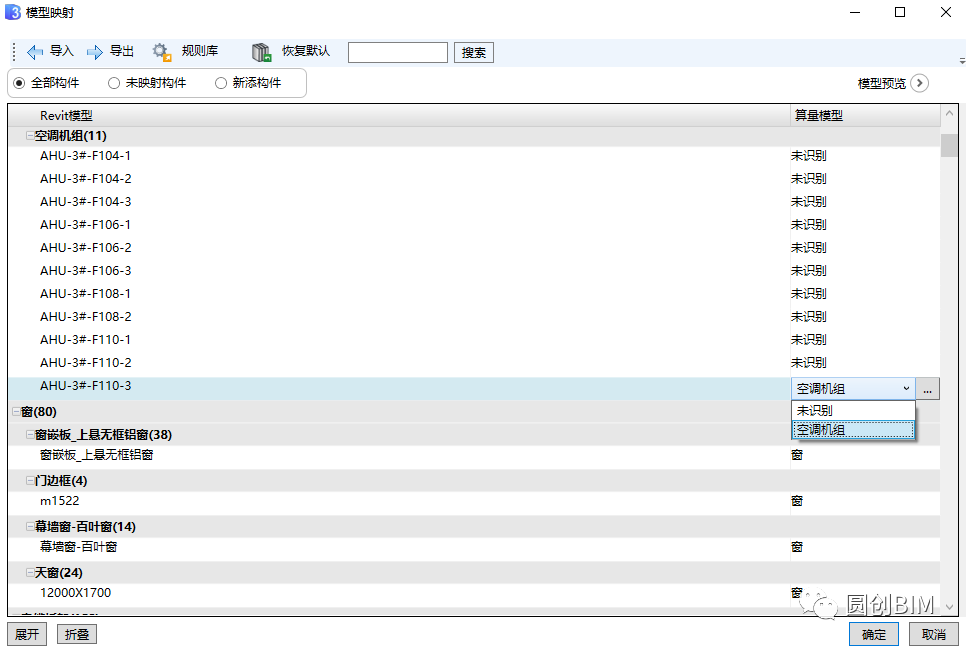Maximize the 模型映射 window
The height and width of the screenshot is (648, 966).
pyautogui.click(x=900, y=12)
